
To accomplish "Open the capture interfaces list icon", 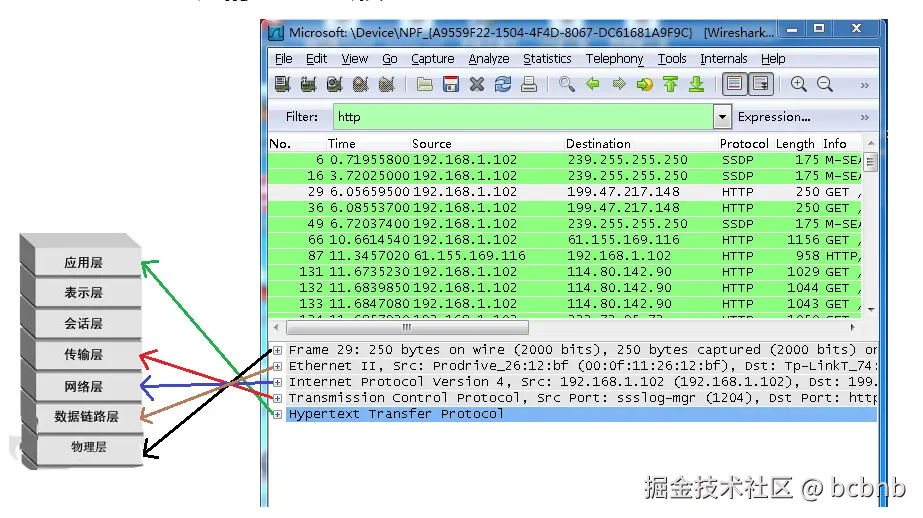I will click(x=283, y=84).
